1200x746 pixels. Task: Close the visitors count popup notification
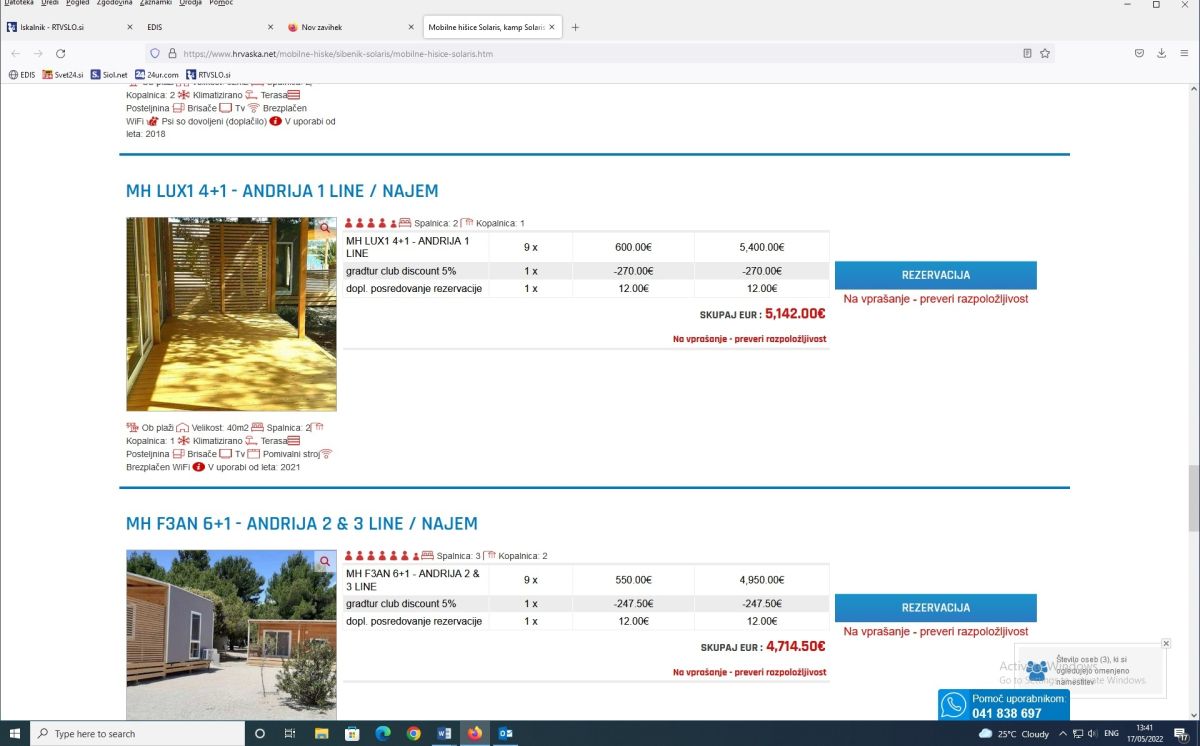(1166, 643)
